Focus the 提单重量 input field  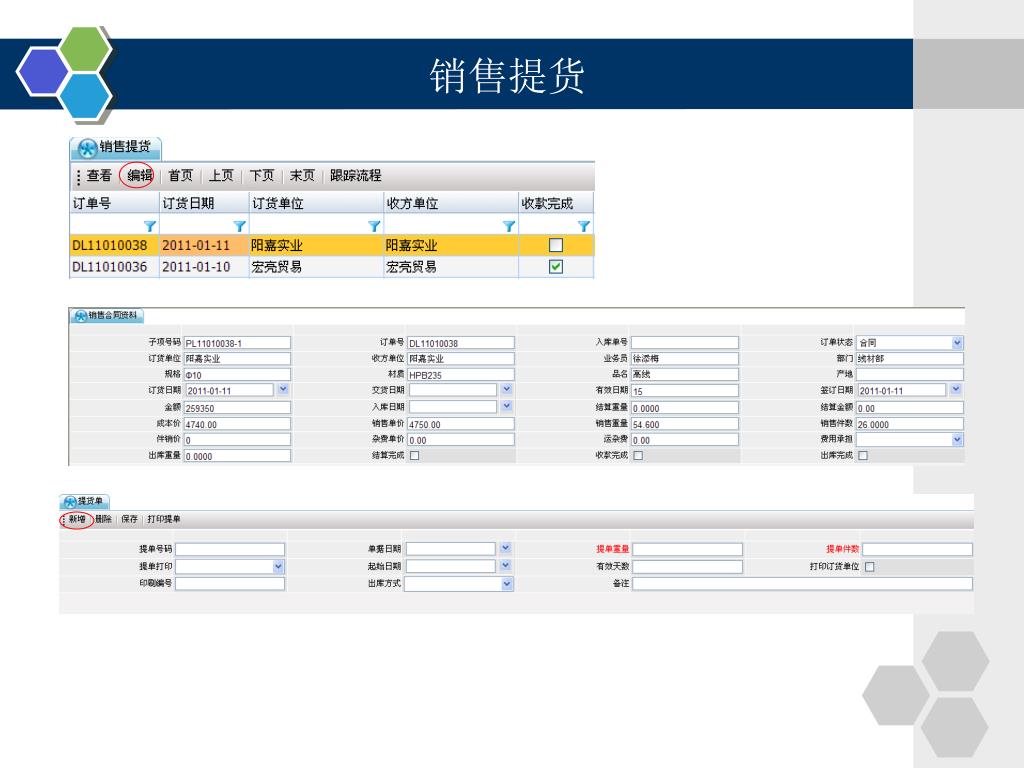pos(688,549)
